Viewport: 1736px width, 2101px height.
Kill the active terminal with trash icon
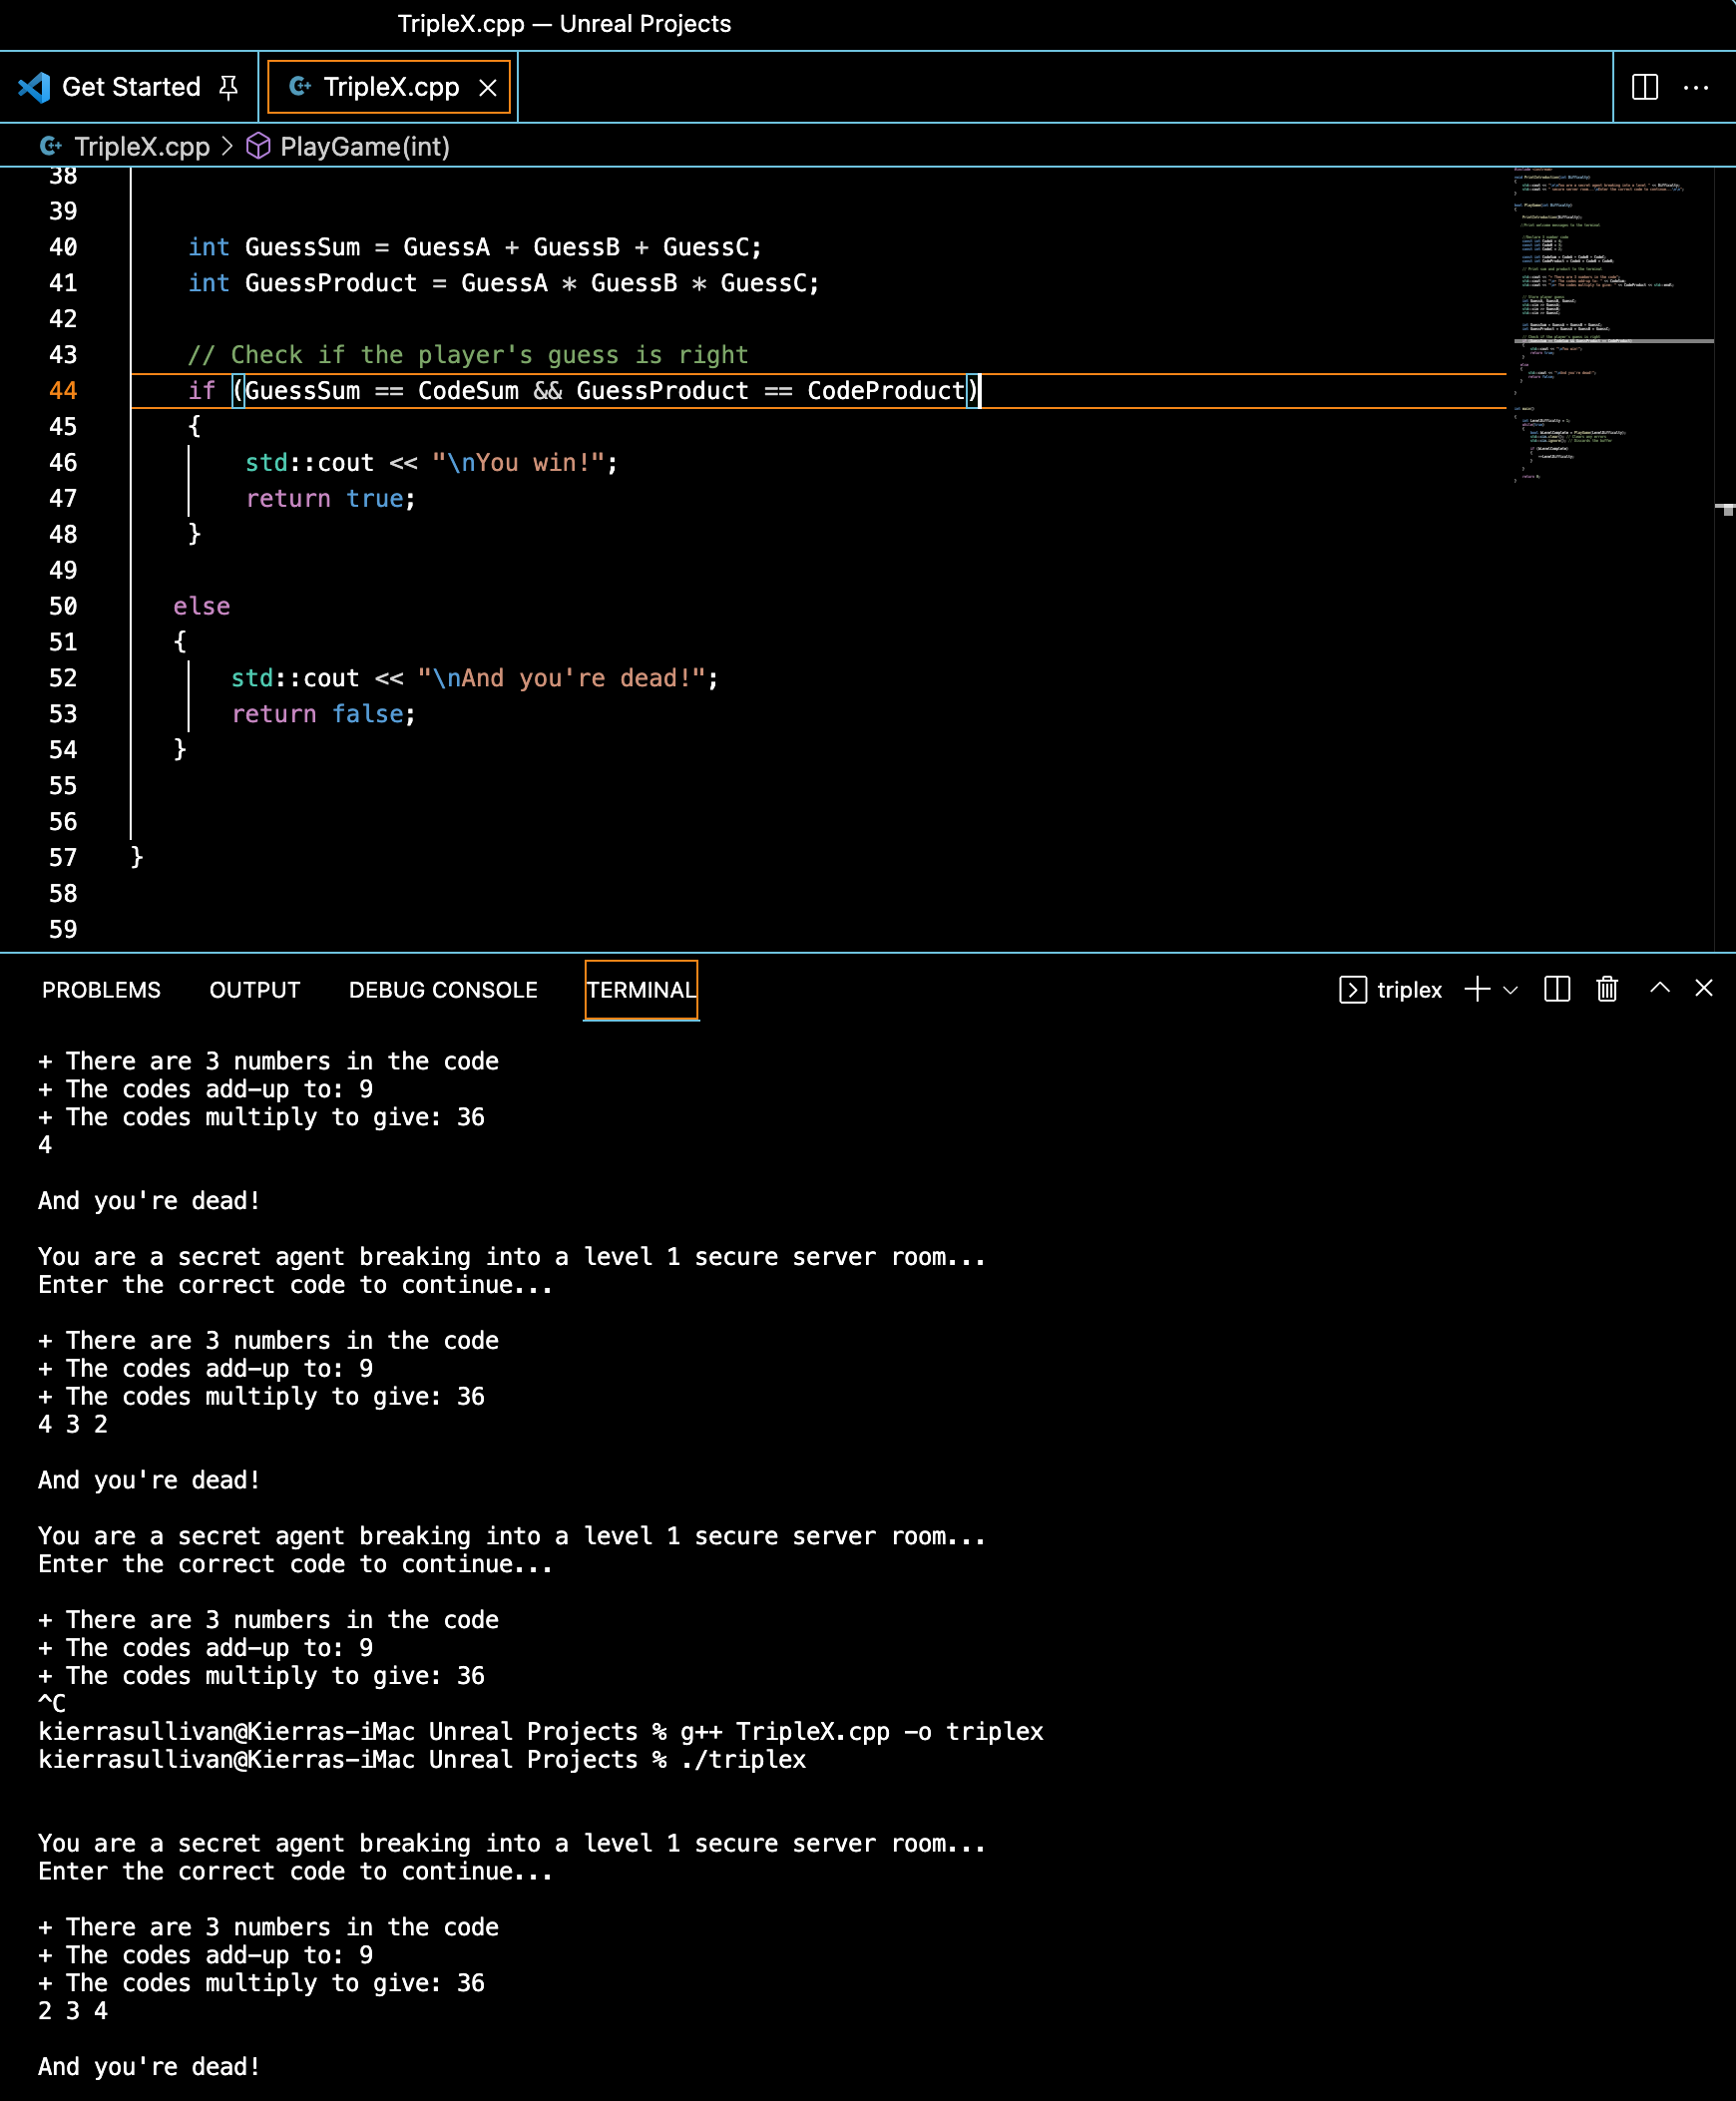(1606, 990)
